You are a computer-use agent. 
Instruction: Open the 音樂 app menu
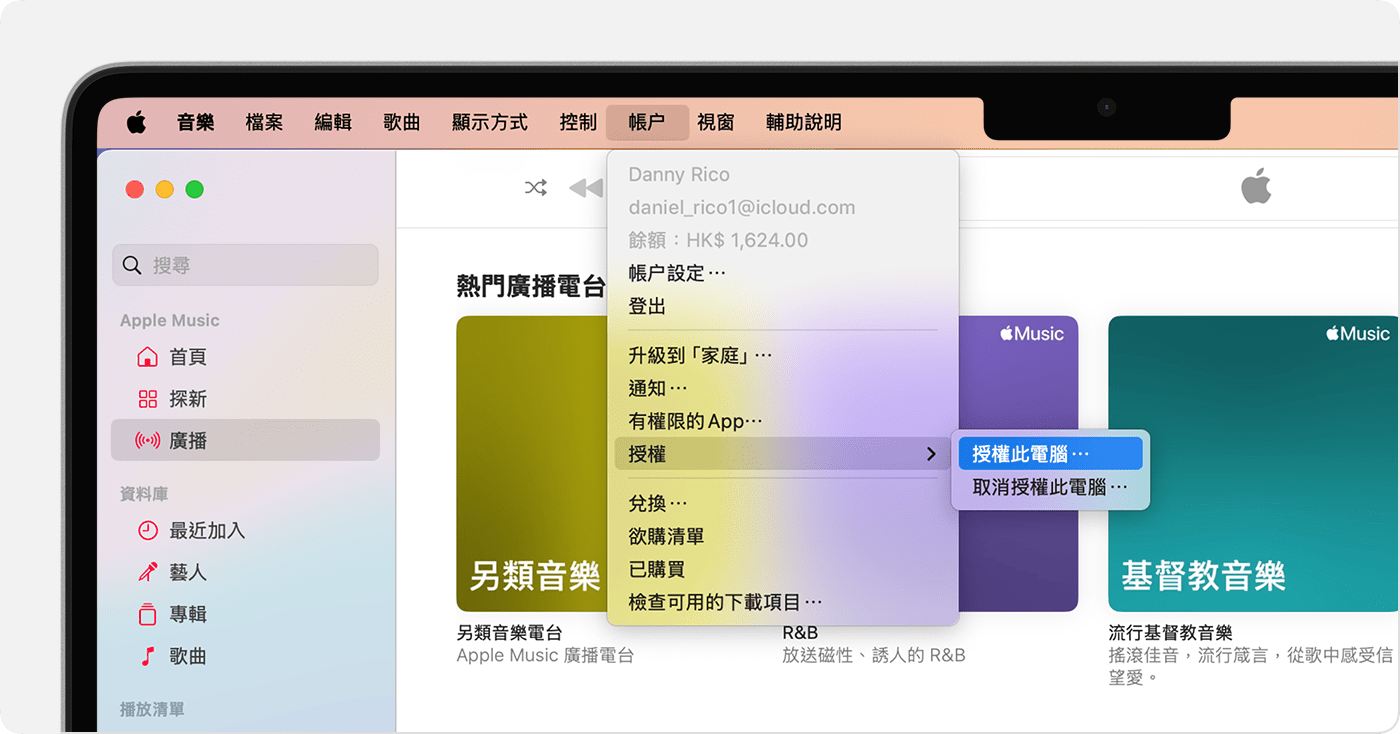pyautogui.click(x=196, y=122)
